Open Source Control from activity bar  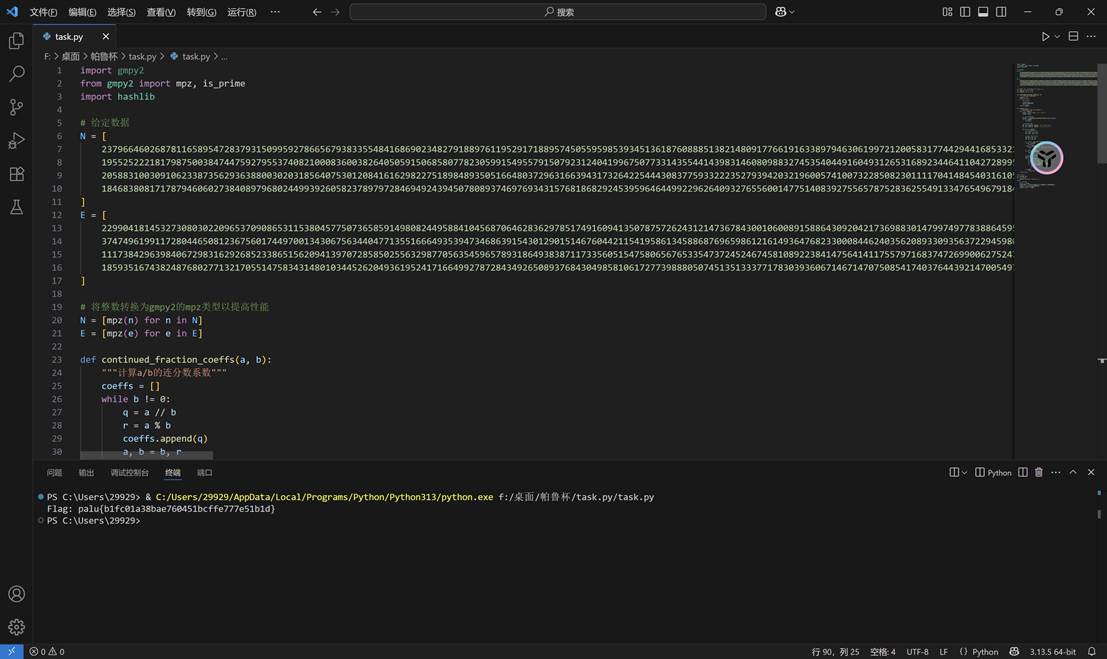point(15,106)
